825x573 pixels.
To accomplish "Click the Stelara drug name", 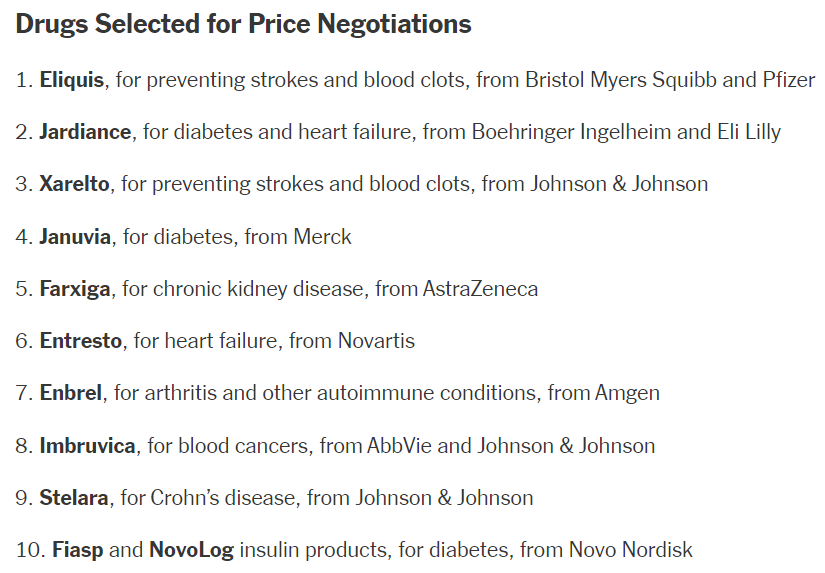I will [x=74, y=498].
